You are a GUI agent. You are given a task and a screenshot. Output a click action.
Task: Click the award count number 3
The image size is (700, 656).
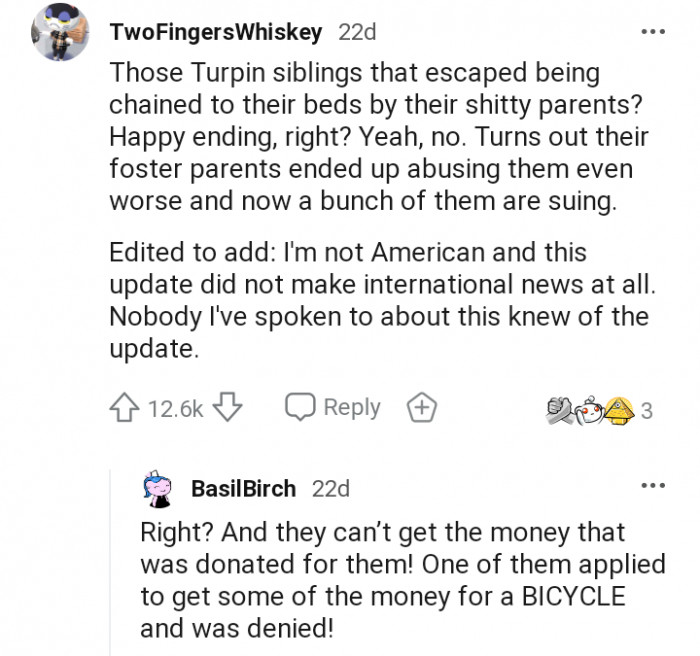point(646,410)
